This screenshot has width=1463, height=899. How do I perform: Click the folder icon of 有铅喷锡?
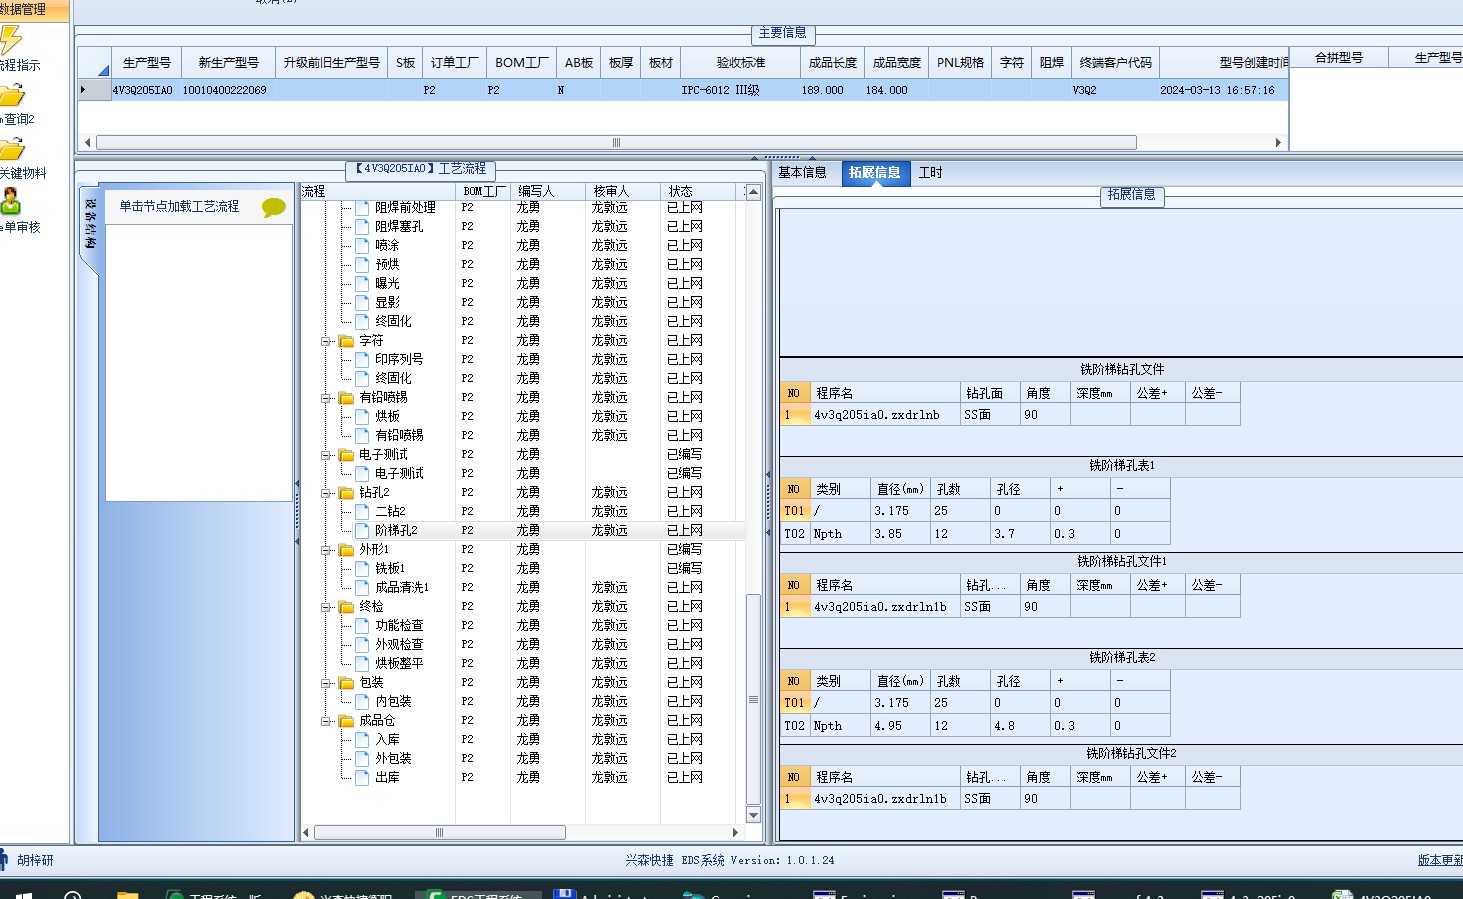347,398
